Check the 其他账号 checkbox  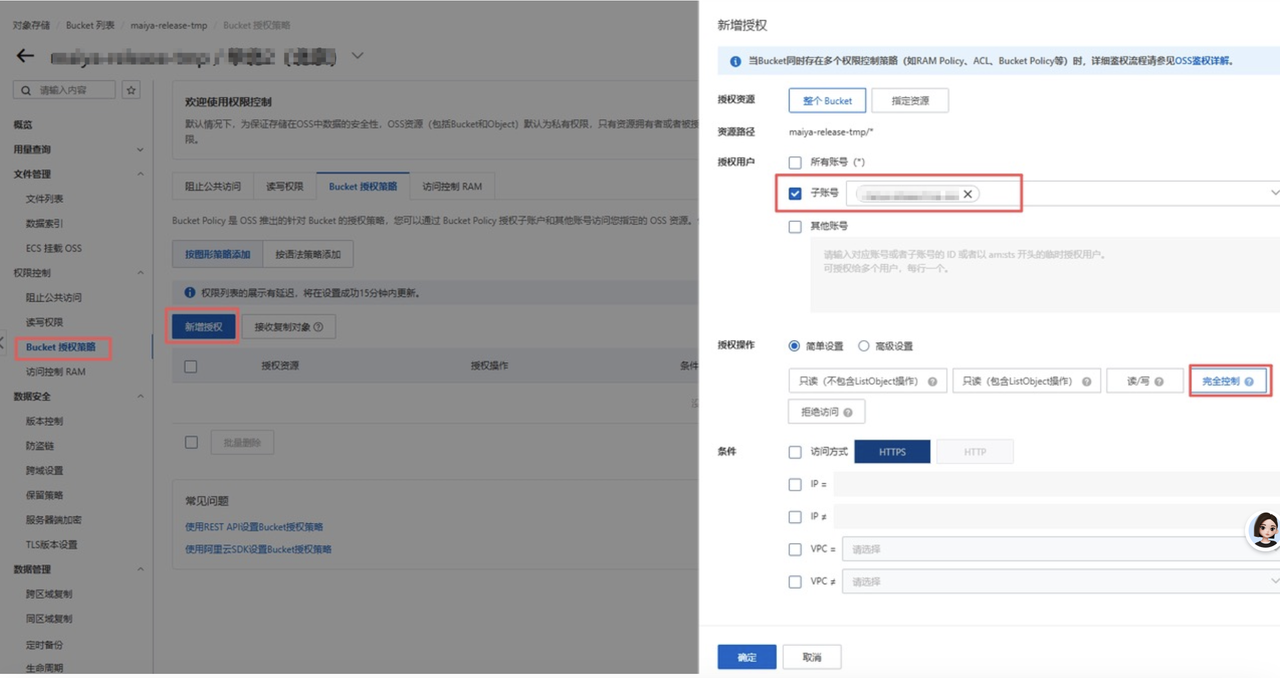795,226
